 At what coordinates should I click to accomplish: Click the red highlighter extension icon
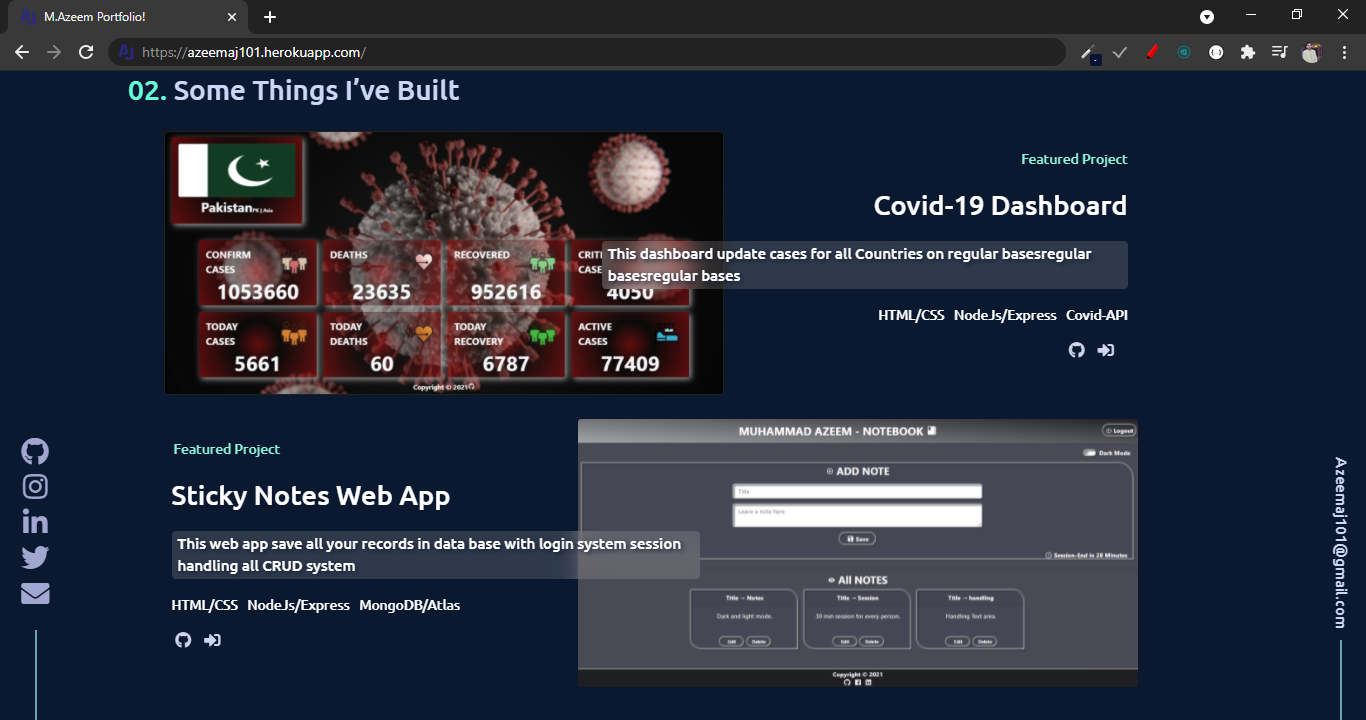pos(1152,52)
